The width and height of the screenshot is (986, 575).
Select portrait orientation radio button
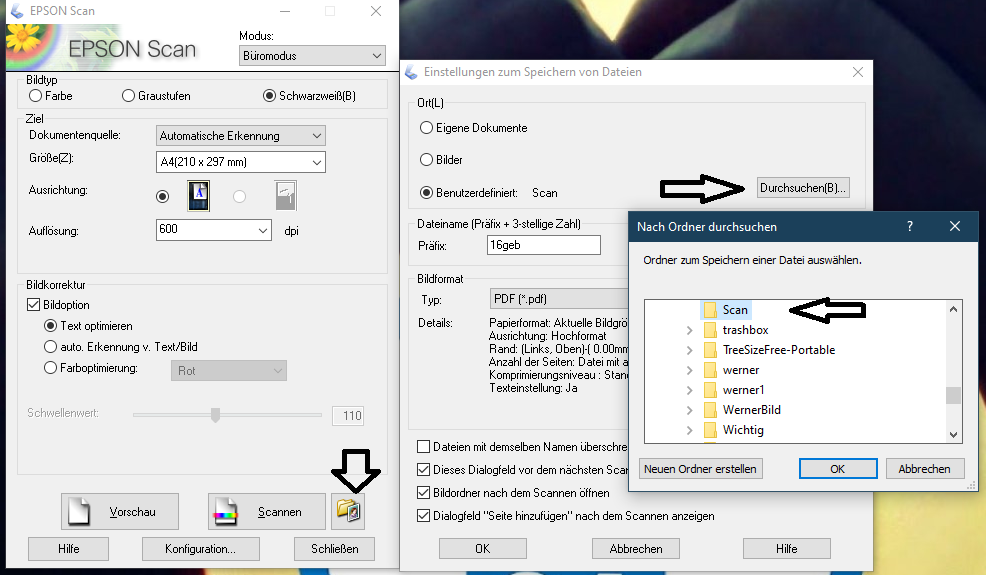[x=163, y=196]
